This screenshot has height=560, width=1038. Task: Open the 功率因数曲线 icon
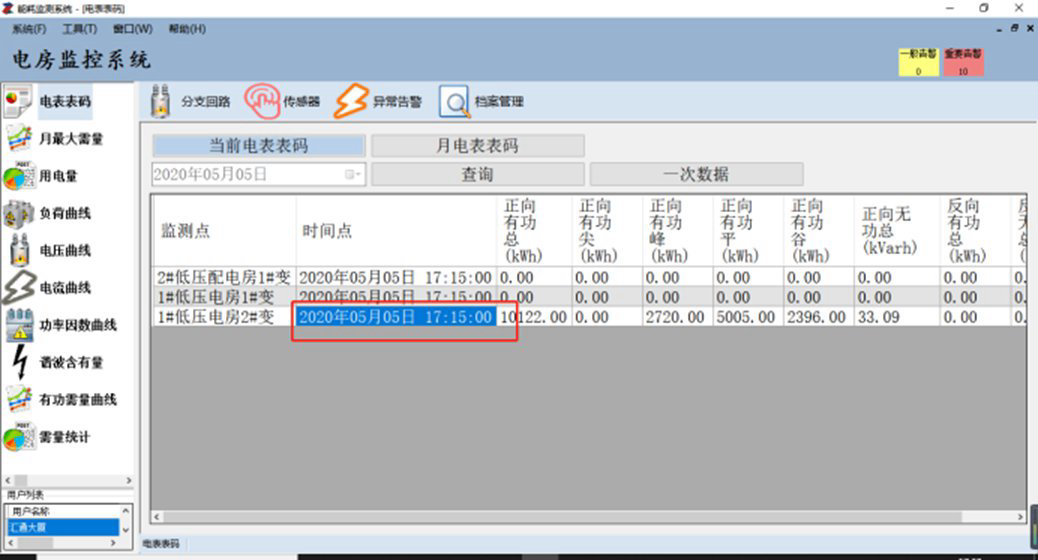click(x=19, y=325)
